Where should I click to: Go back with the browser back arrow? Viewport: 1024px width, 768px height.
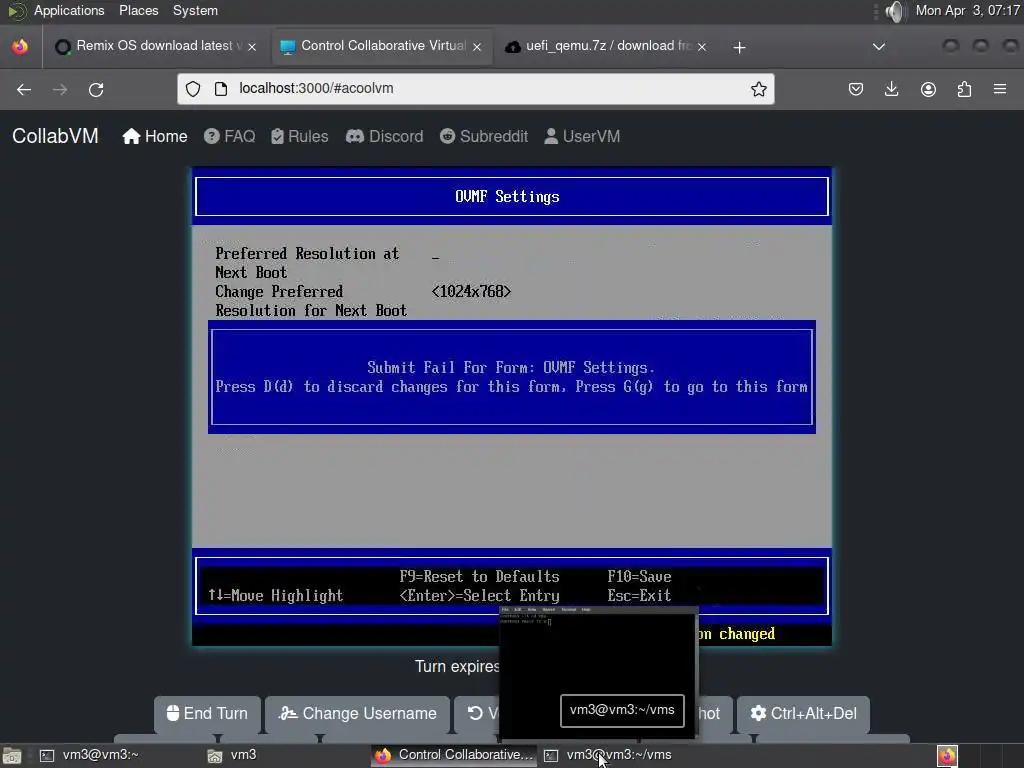point(24,89)
